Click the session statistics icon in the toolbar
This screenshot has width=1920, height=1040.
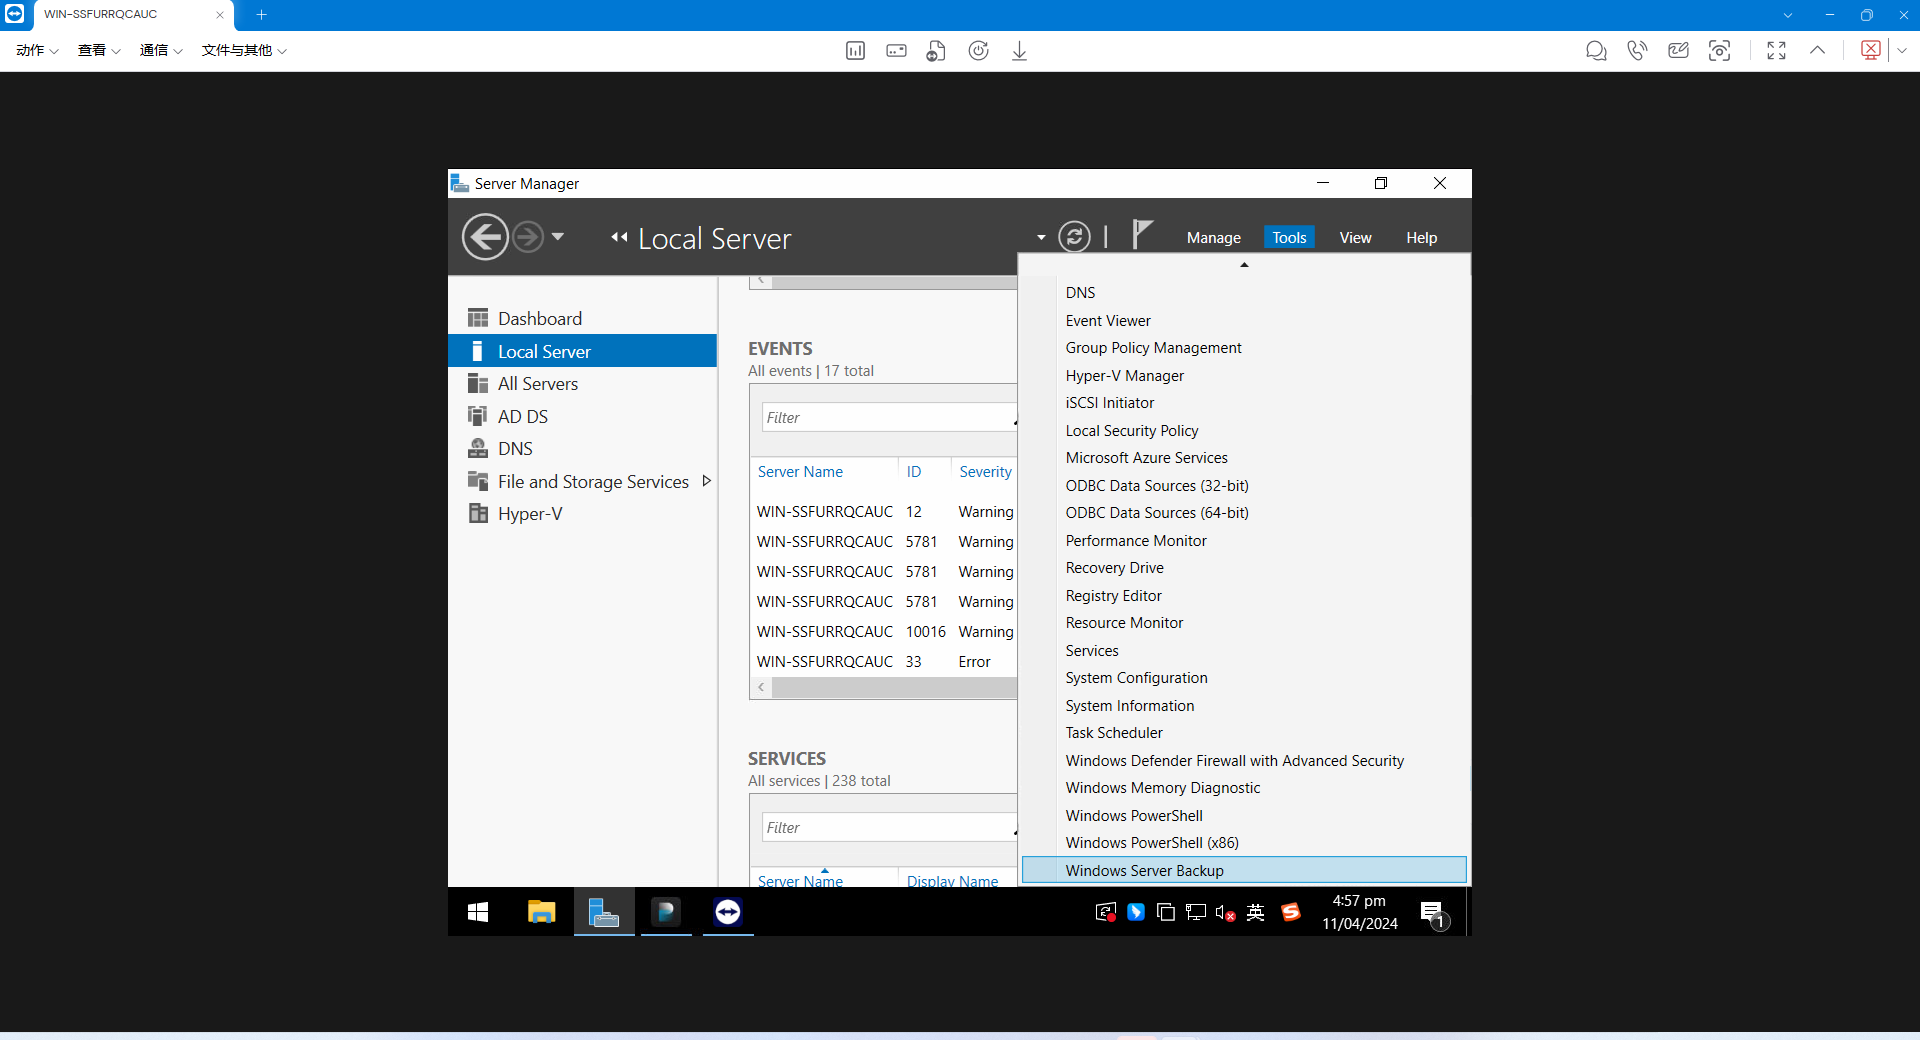pyautogui.click(x=855, y=50)
